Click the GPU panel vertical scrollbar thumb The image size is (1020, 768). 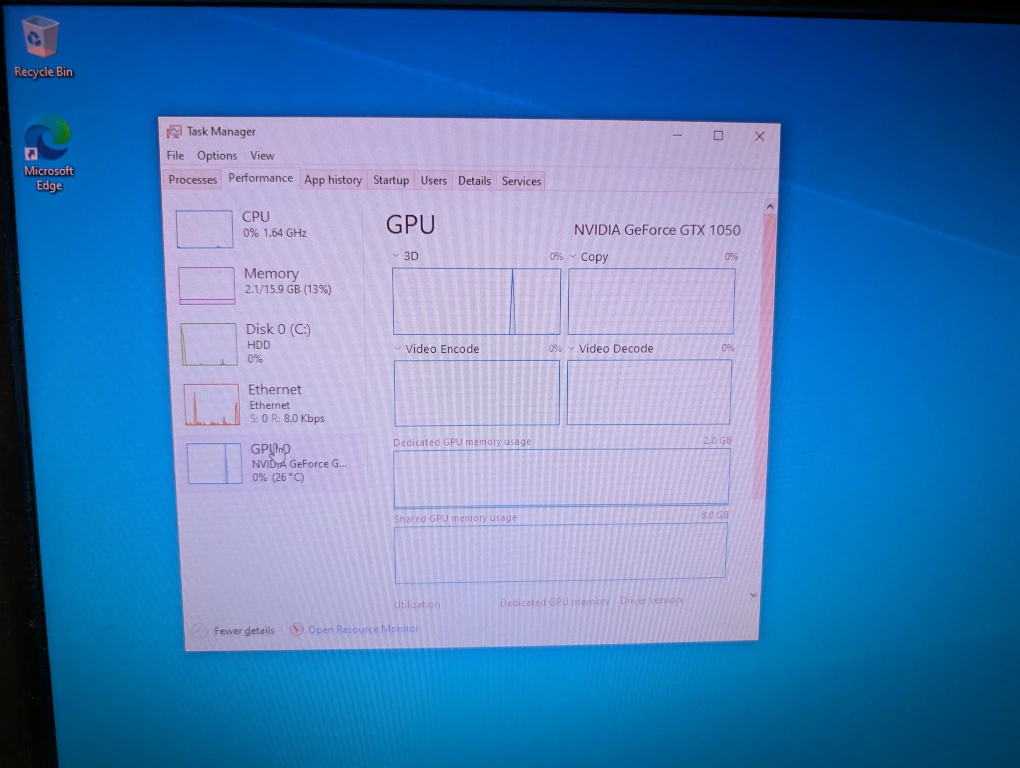coord(765,358)
